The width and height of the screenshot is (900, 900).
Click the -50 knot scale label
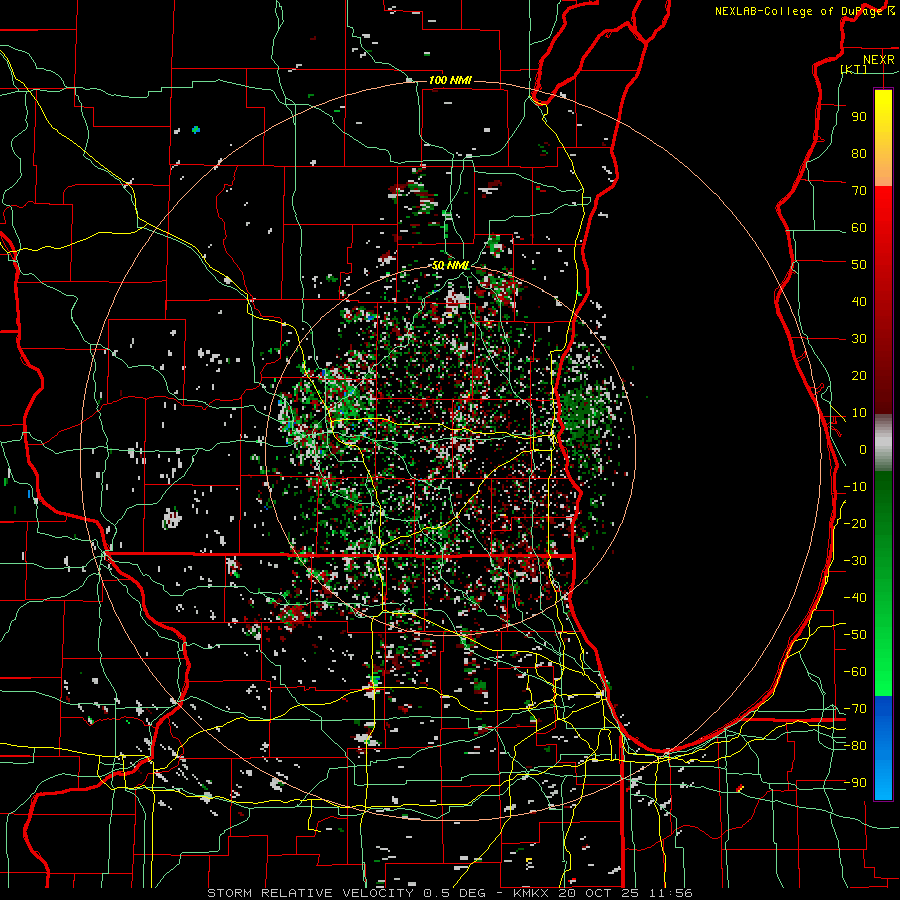(855, 635)
